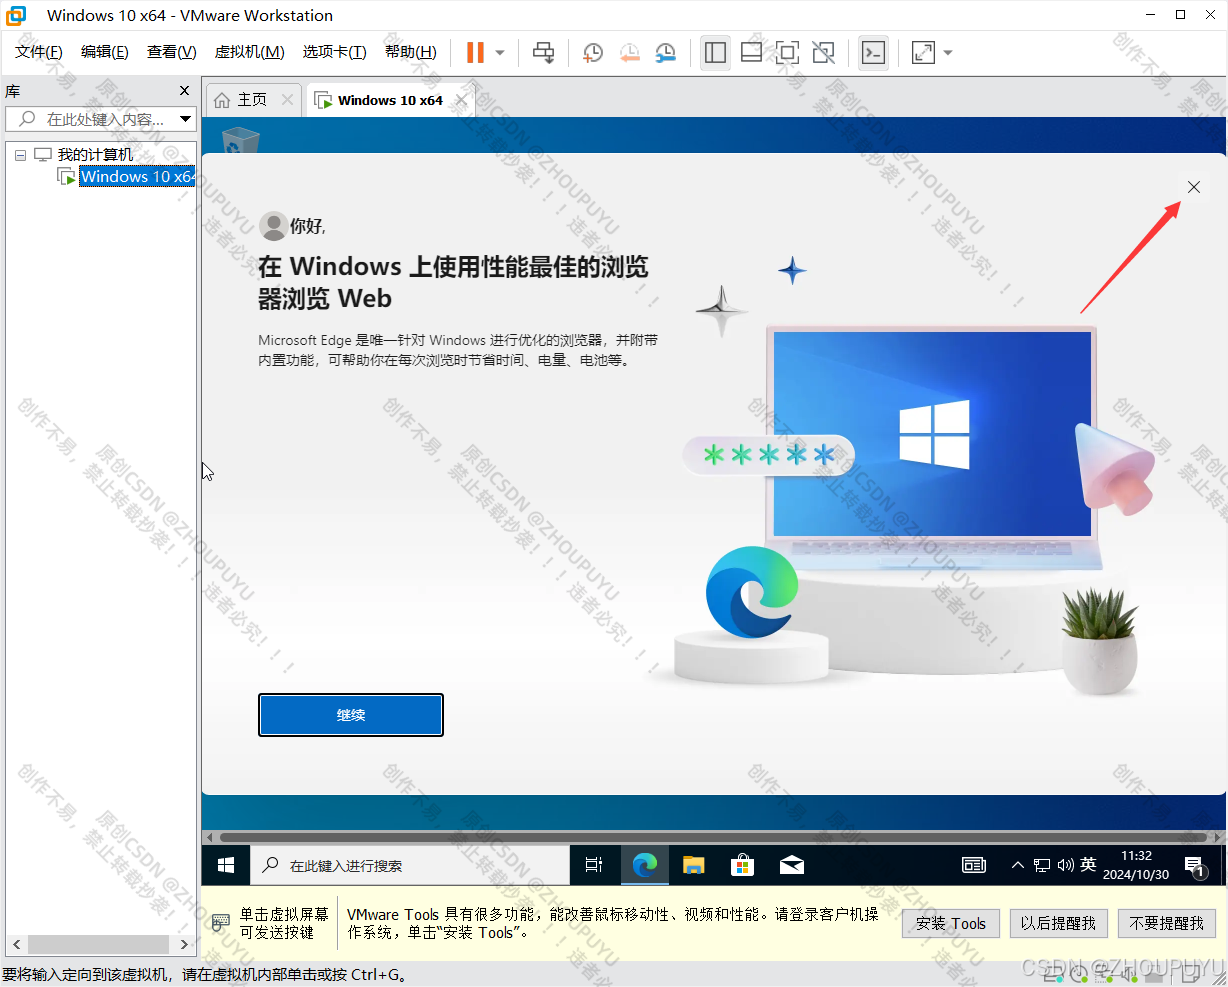
Task: Click the Windows taskbar search box
Action: point(410,865)
